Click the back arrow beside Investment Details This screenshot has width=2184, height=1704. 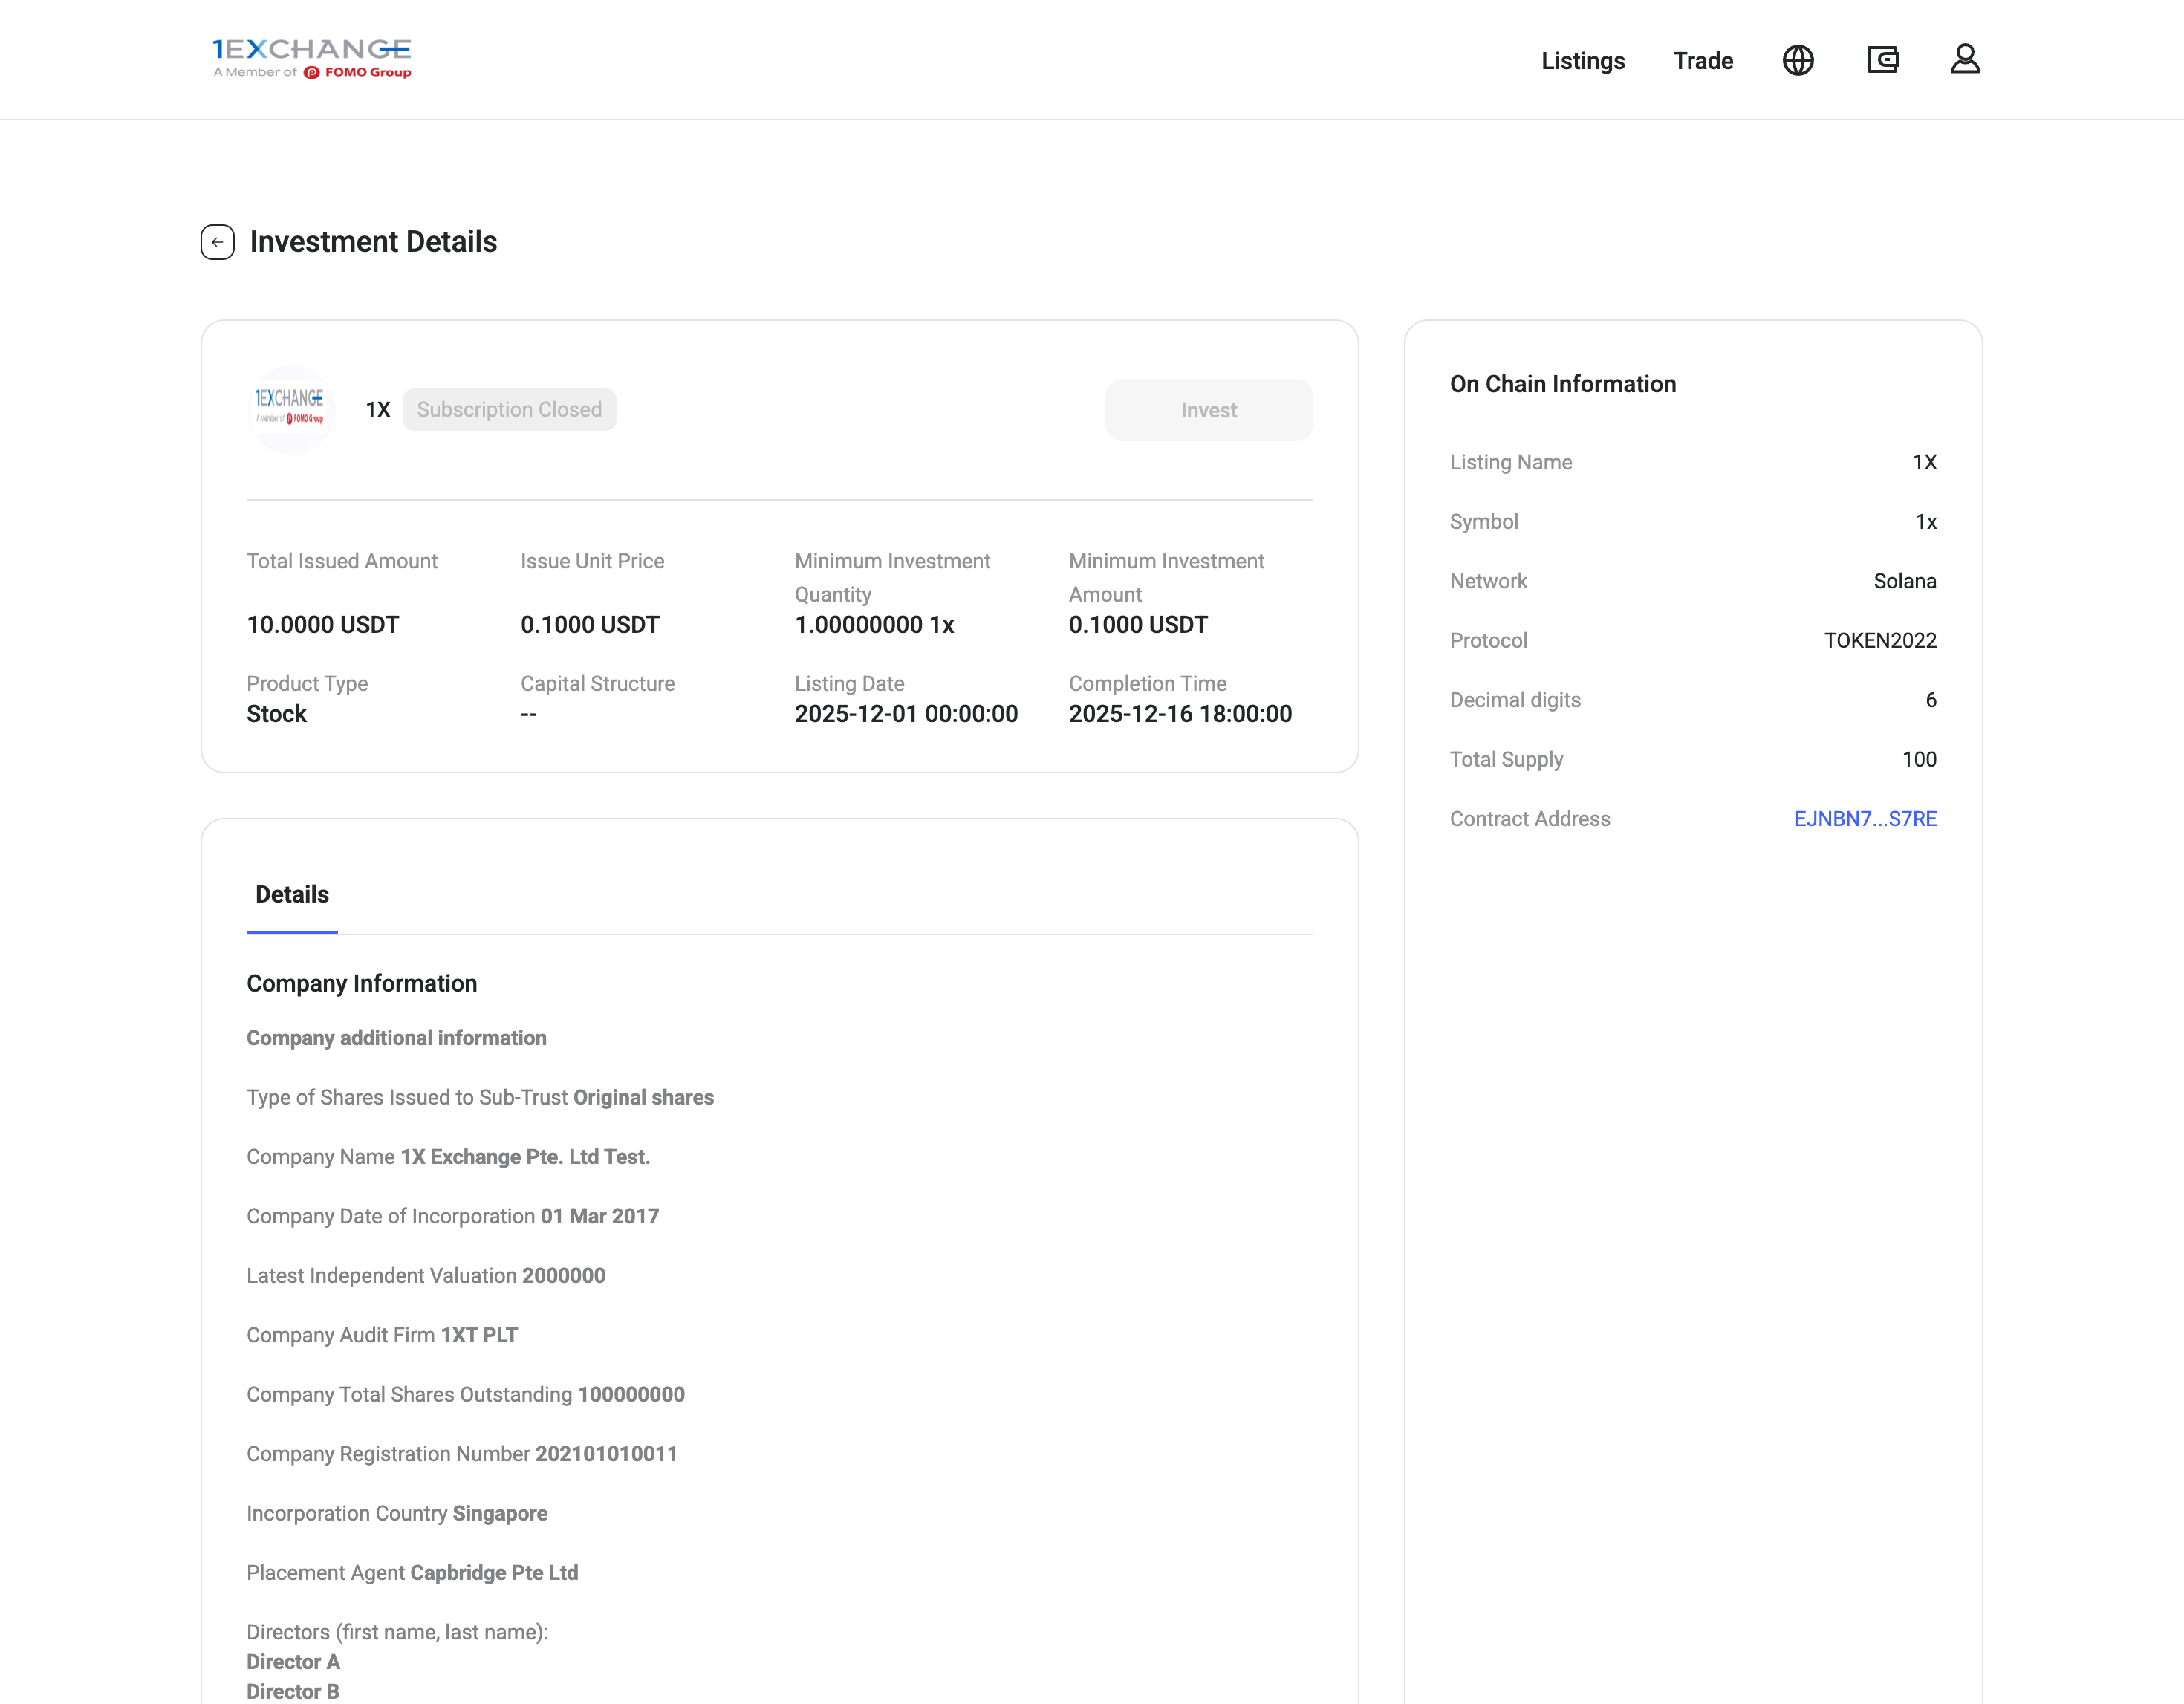point(217,242)
